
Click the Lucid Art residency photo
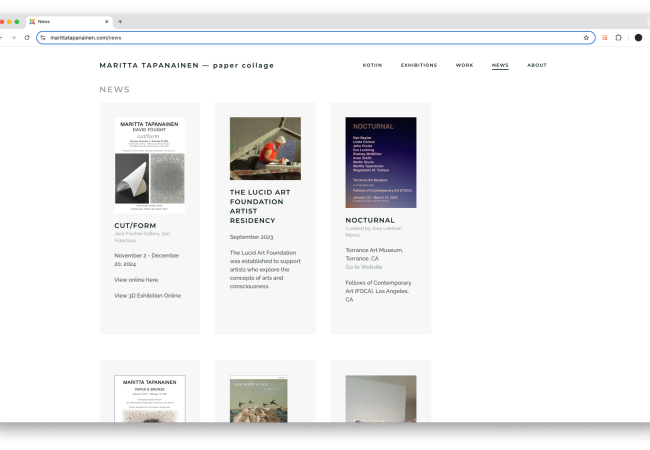[265, 148]
